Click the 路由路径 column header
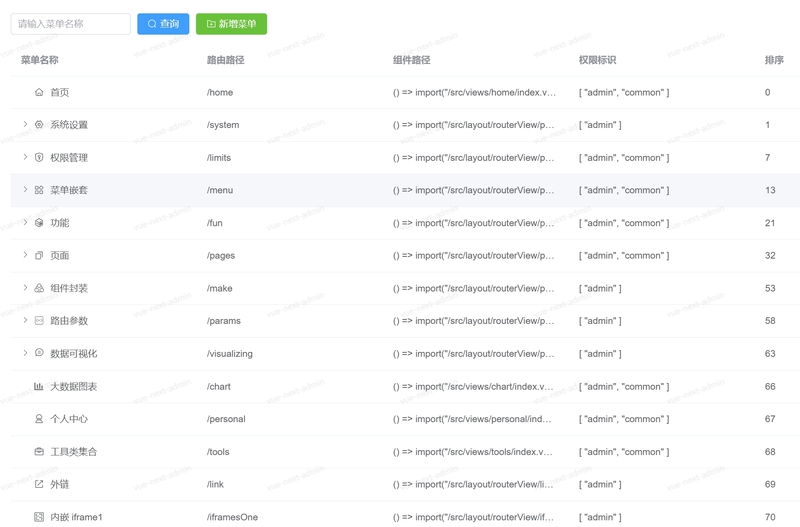The height and width of the screenshot is (527, 800). [226, 60]
